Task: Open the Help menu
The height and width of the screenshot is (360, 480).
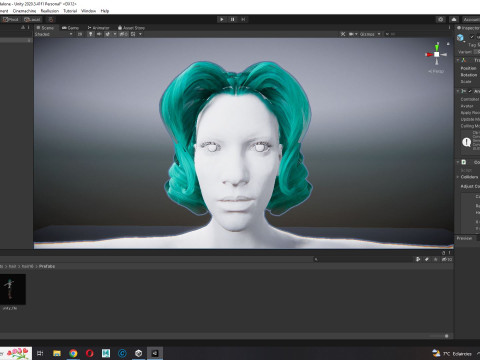Action: 105,11
